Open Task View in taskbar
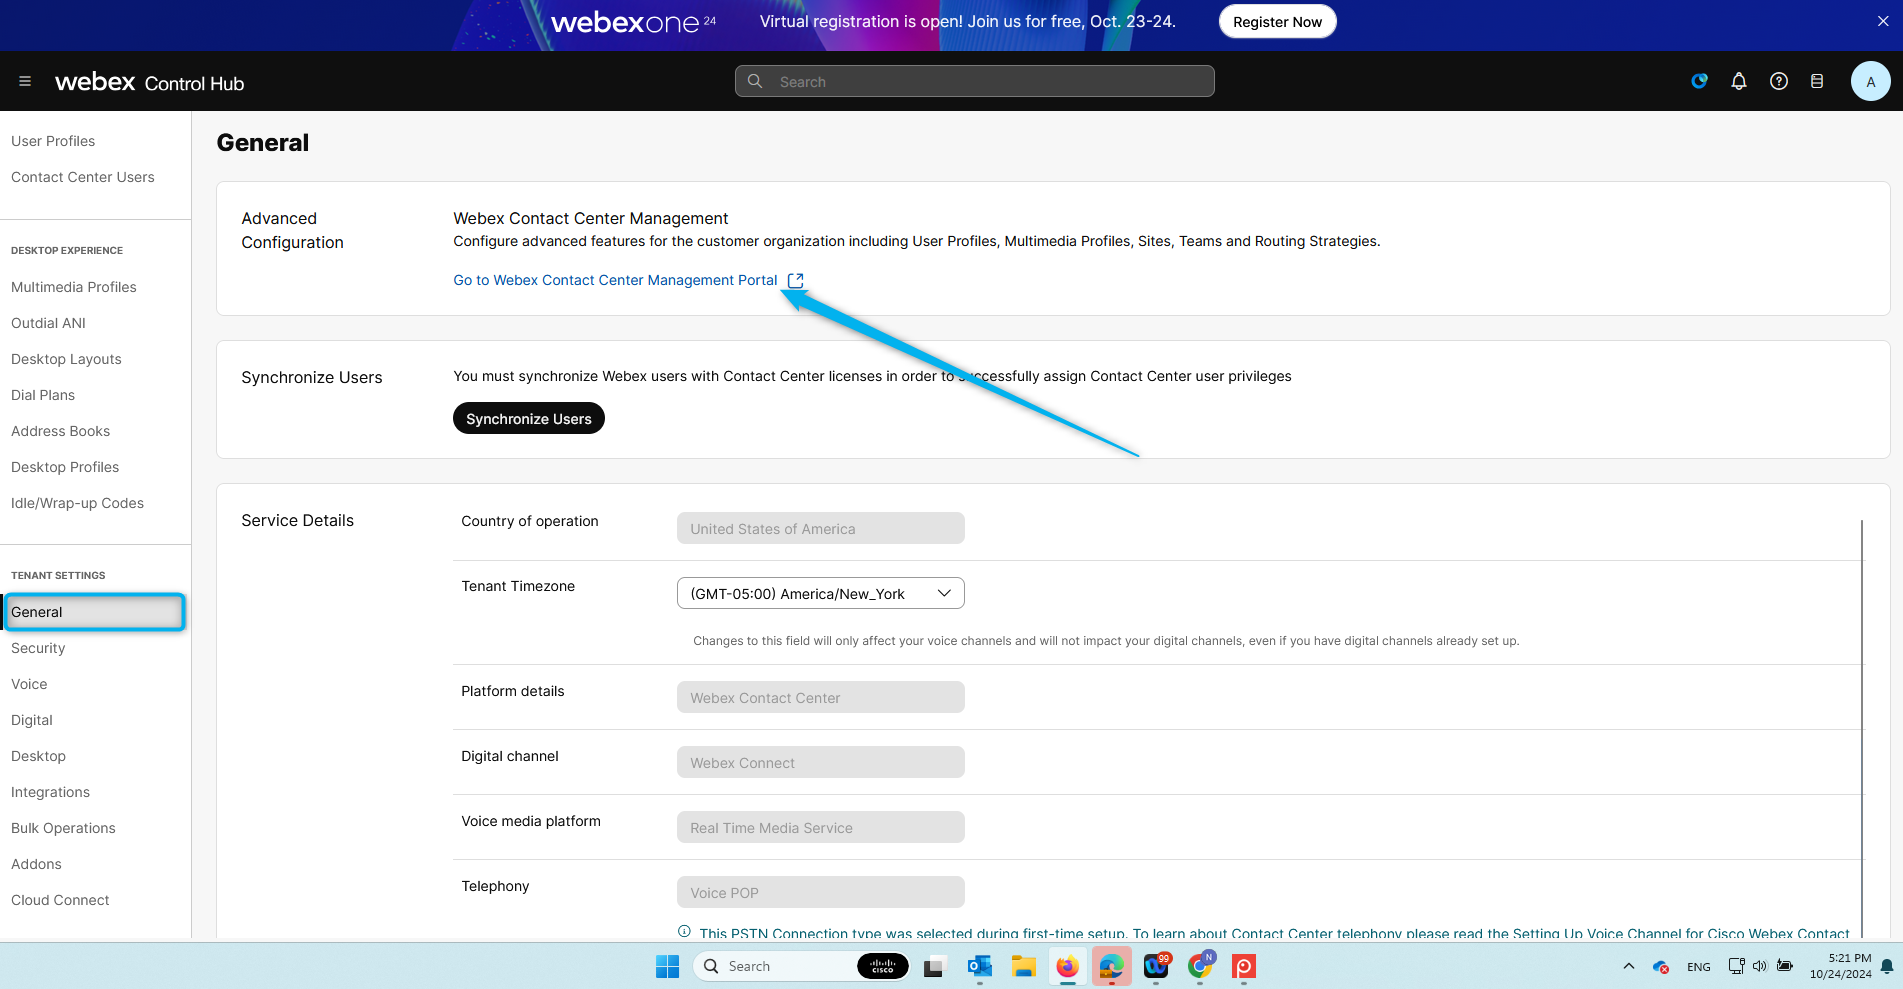This screenshot has width=1903, height=989. coord(934,966)
